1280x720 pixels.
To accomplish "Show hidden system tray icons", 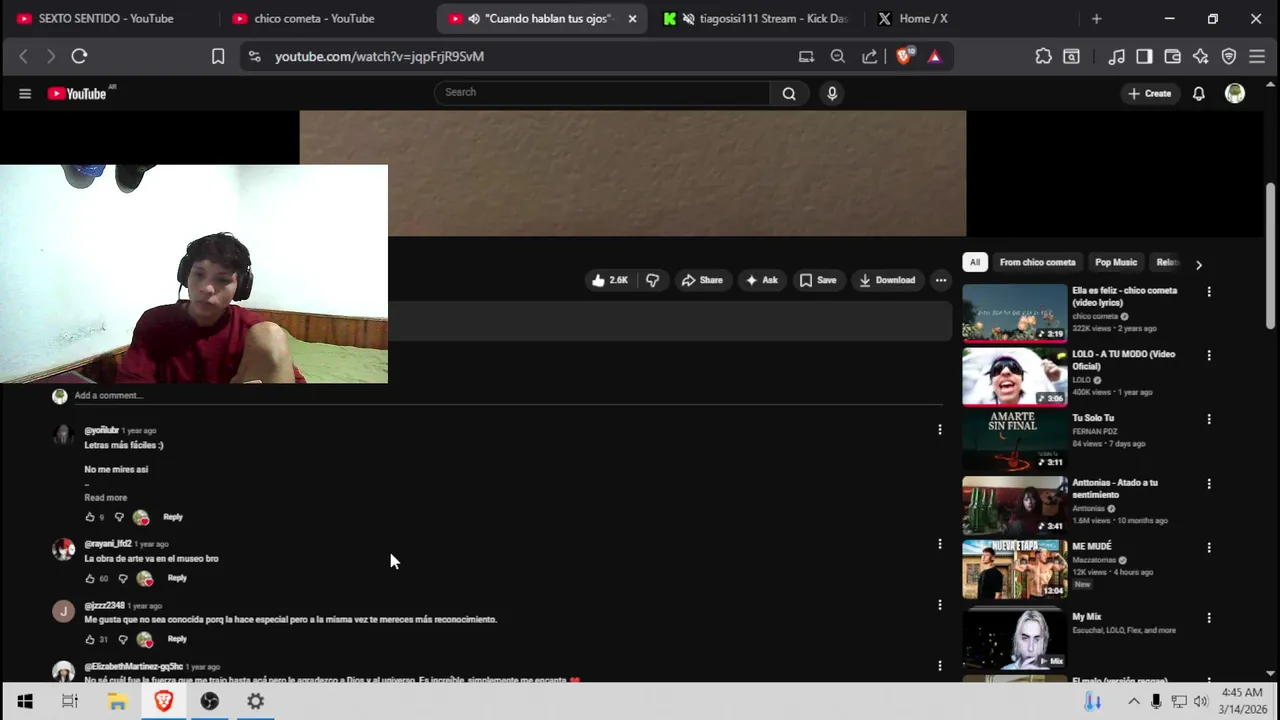I will (1133, 701).
